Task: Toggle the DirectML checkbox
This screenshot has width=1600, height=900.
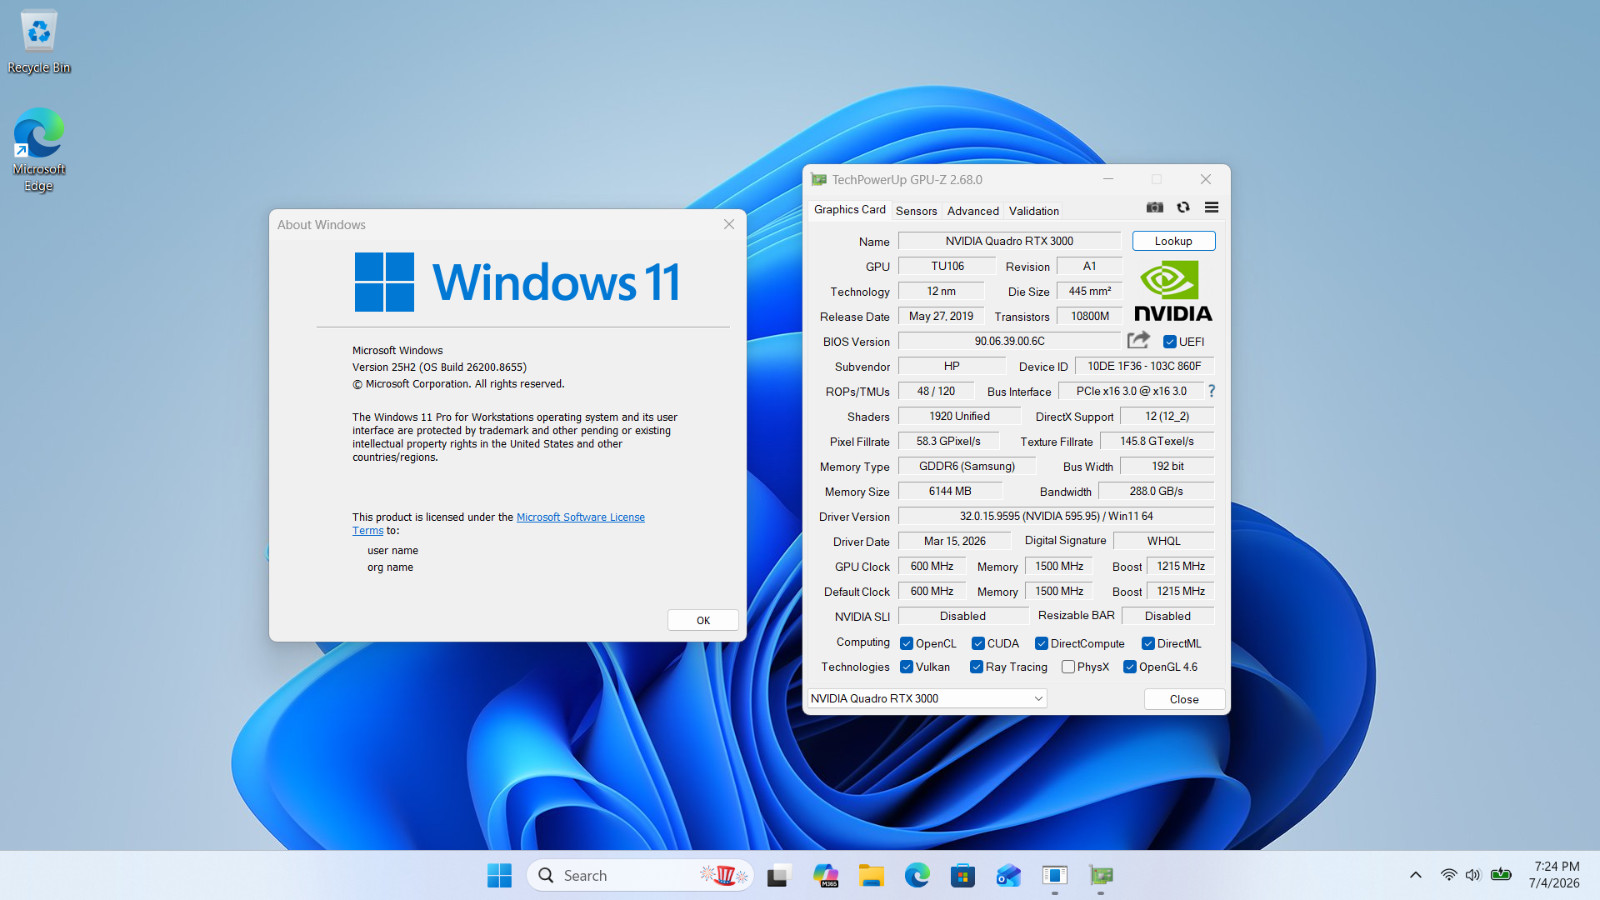Action: click(x=1148, y=643)
